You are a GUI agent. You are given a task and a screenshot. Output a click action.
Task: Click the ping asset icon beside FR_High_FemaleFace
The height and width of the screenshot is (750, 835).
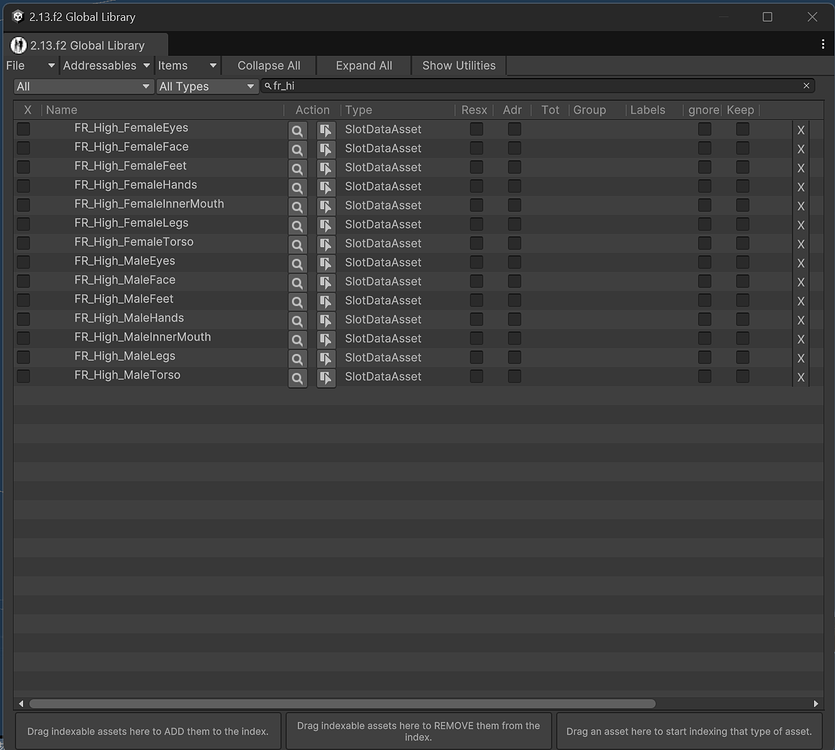325,147
